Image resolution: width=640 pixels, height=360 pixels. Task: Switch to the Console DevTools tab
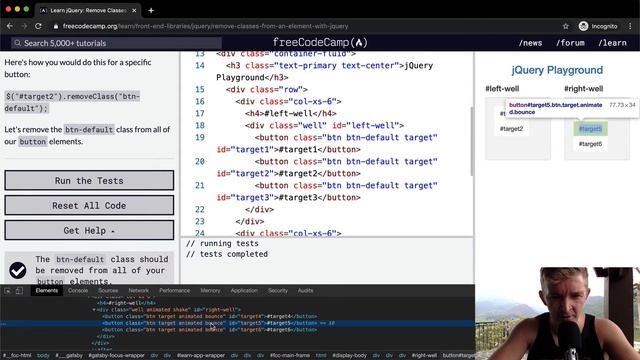pos(78,291)
